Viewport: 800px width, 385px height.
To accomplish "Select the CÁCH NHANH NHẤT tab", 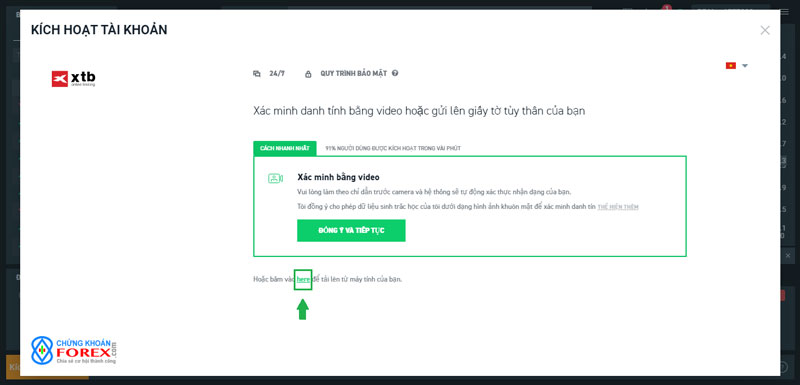I will tap(285, 148).
